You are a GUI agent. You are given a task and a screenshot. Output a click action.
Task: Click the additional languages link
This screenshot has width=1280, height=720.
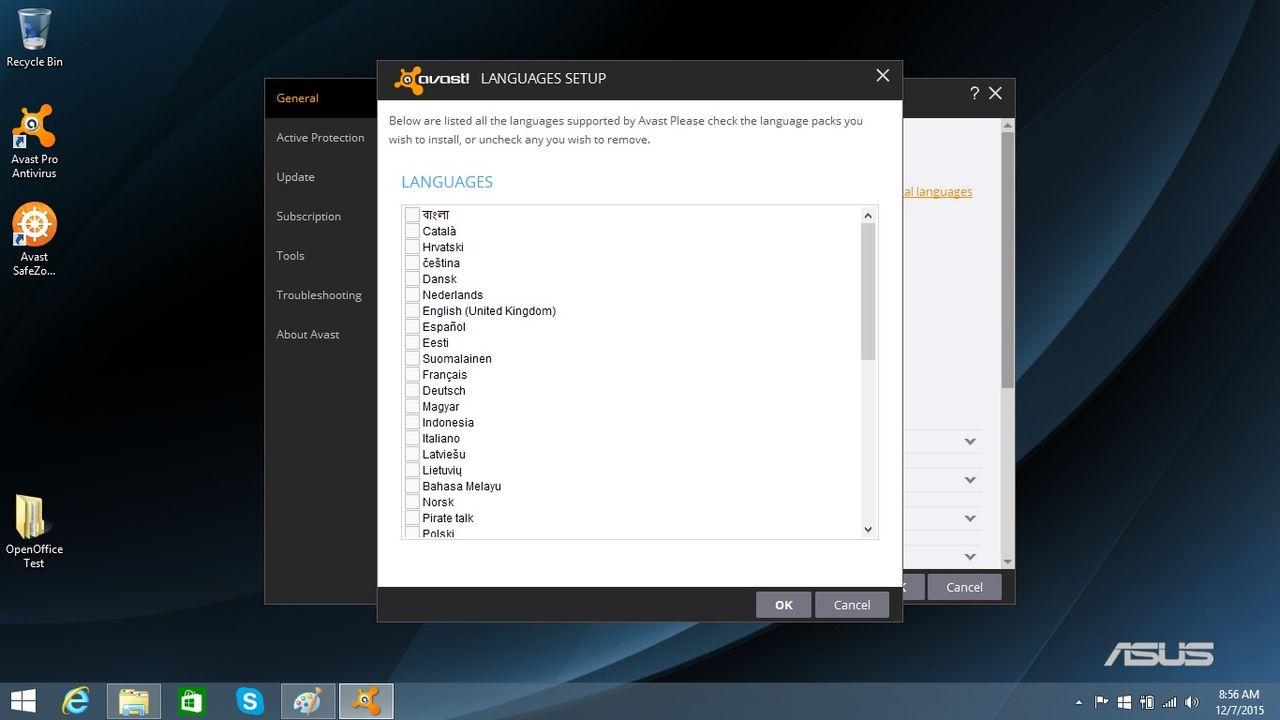pos(937,192)
